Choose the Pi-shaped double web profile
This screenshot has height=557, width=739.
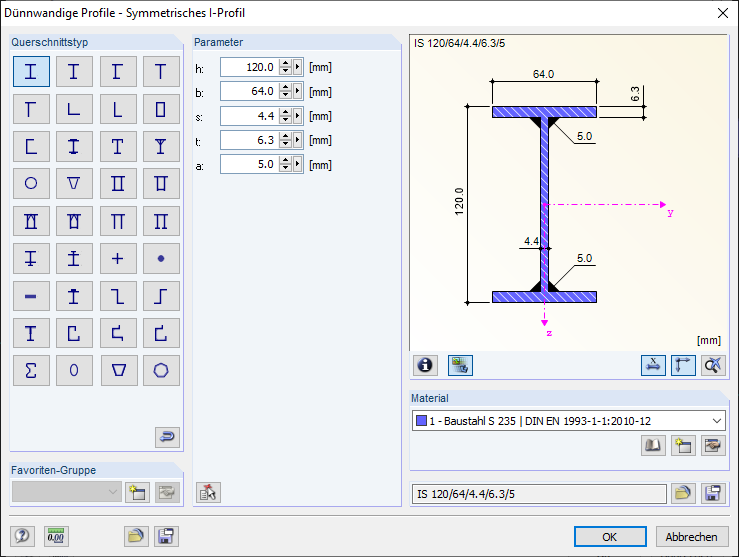[x=118, y=221]
